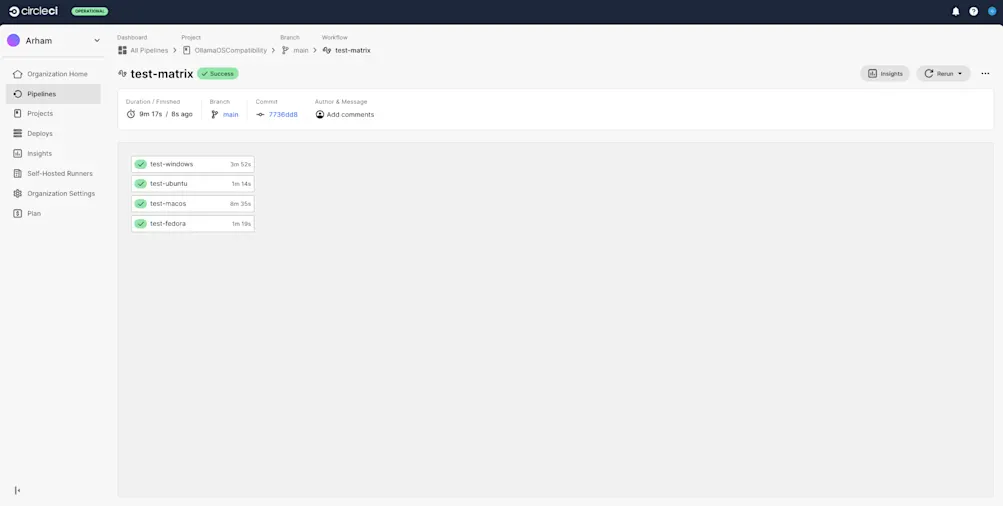Click the Organization Home house icon
This screenshot has height=506, width=1003.
[x=17, y=74]
